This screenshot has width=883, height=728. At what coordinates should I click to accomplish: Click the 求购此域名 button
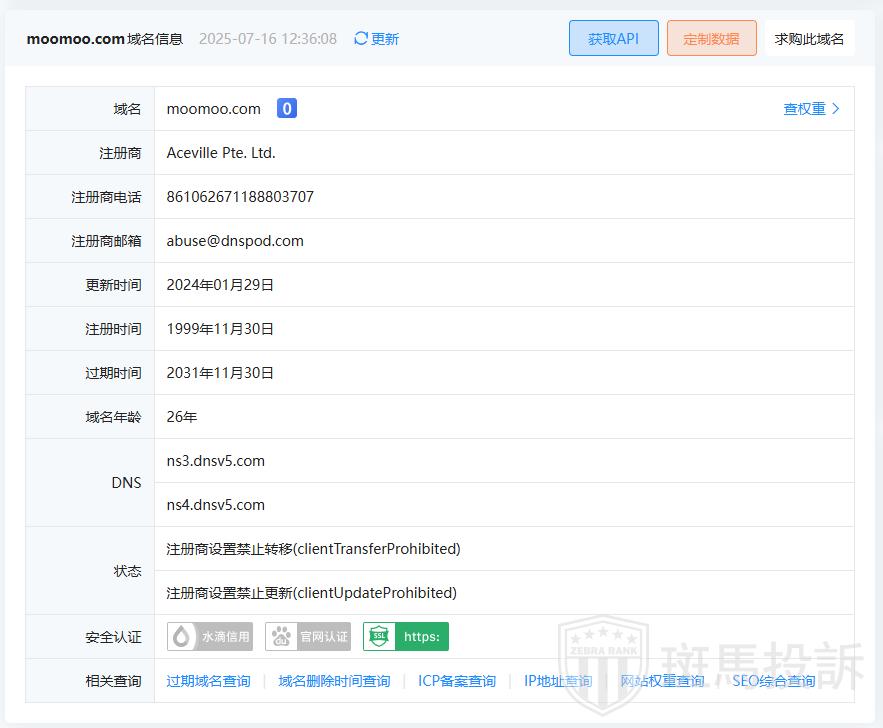pos(809,39)
